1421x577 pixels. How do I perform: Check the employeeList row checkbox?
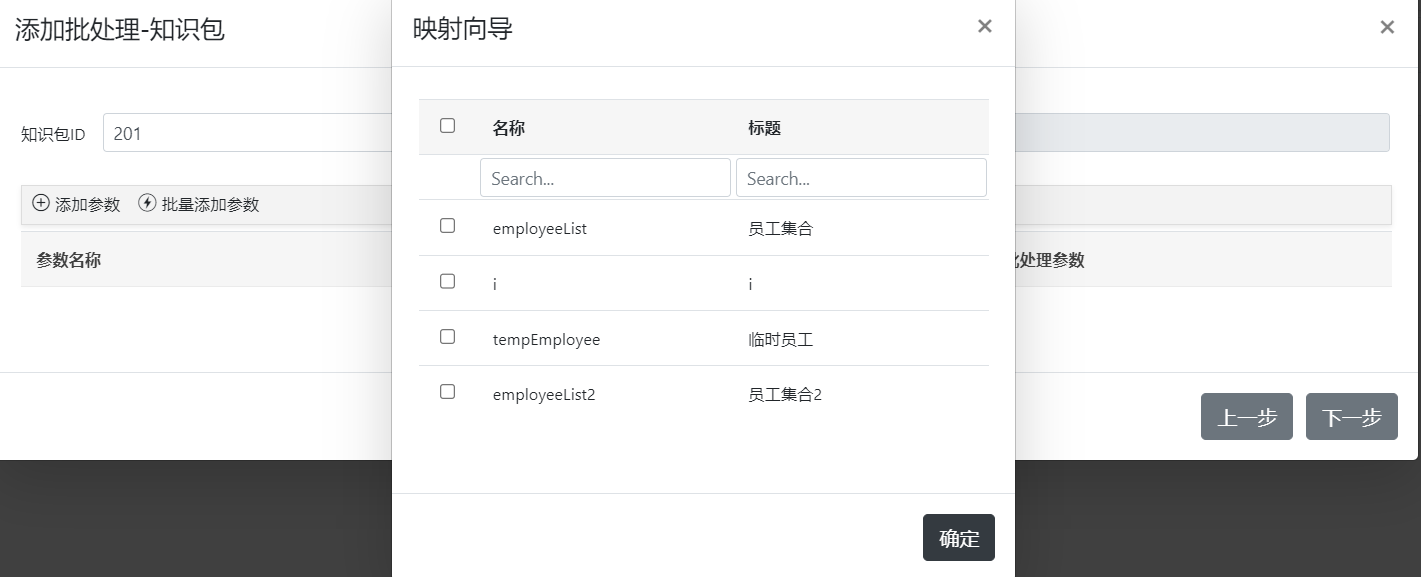tap(447, 225)
